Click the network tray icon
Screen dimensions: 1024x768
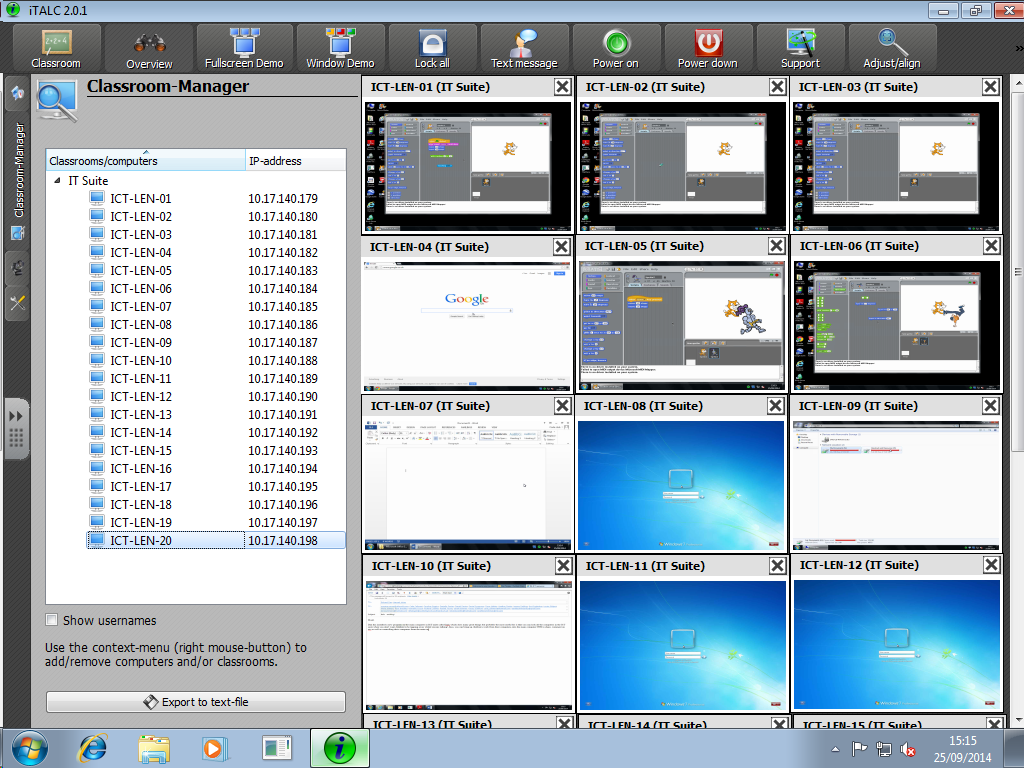884,749
